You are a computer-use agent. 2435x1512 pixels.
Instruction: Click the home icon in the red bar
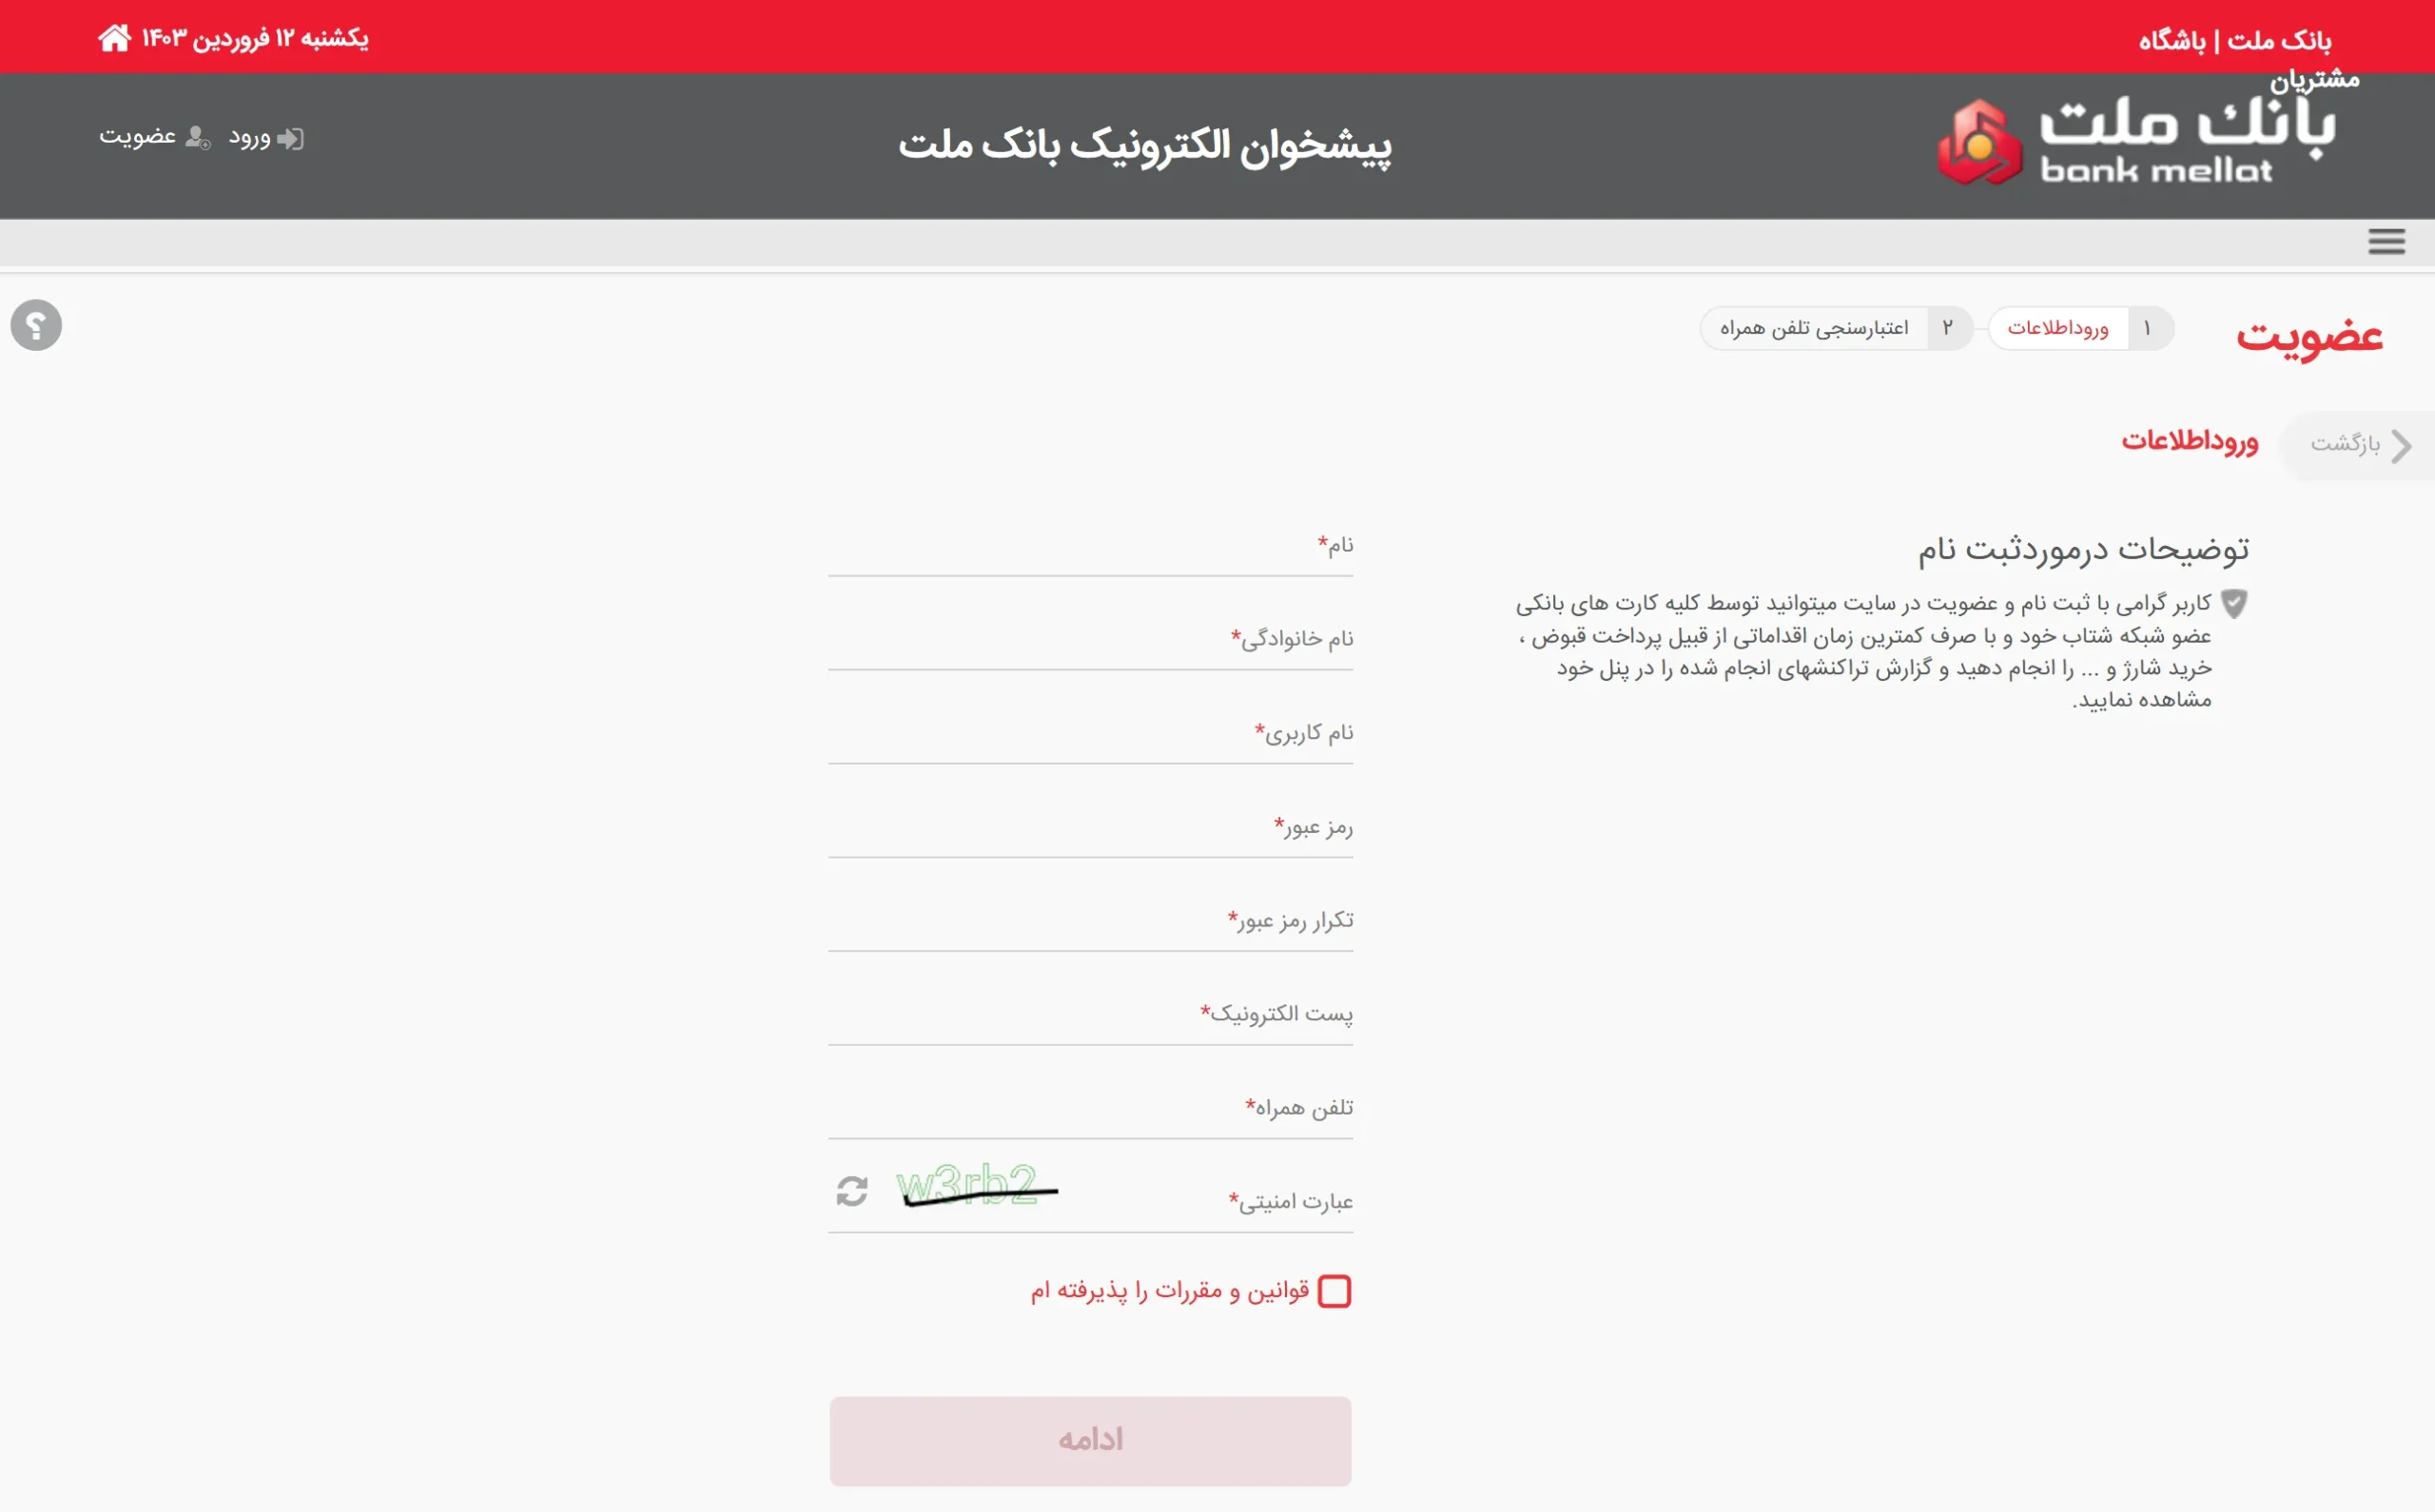pos(114,38)
